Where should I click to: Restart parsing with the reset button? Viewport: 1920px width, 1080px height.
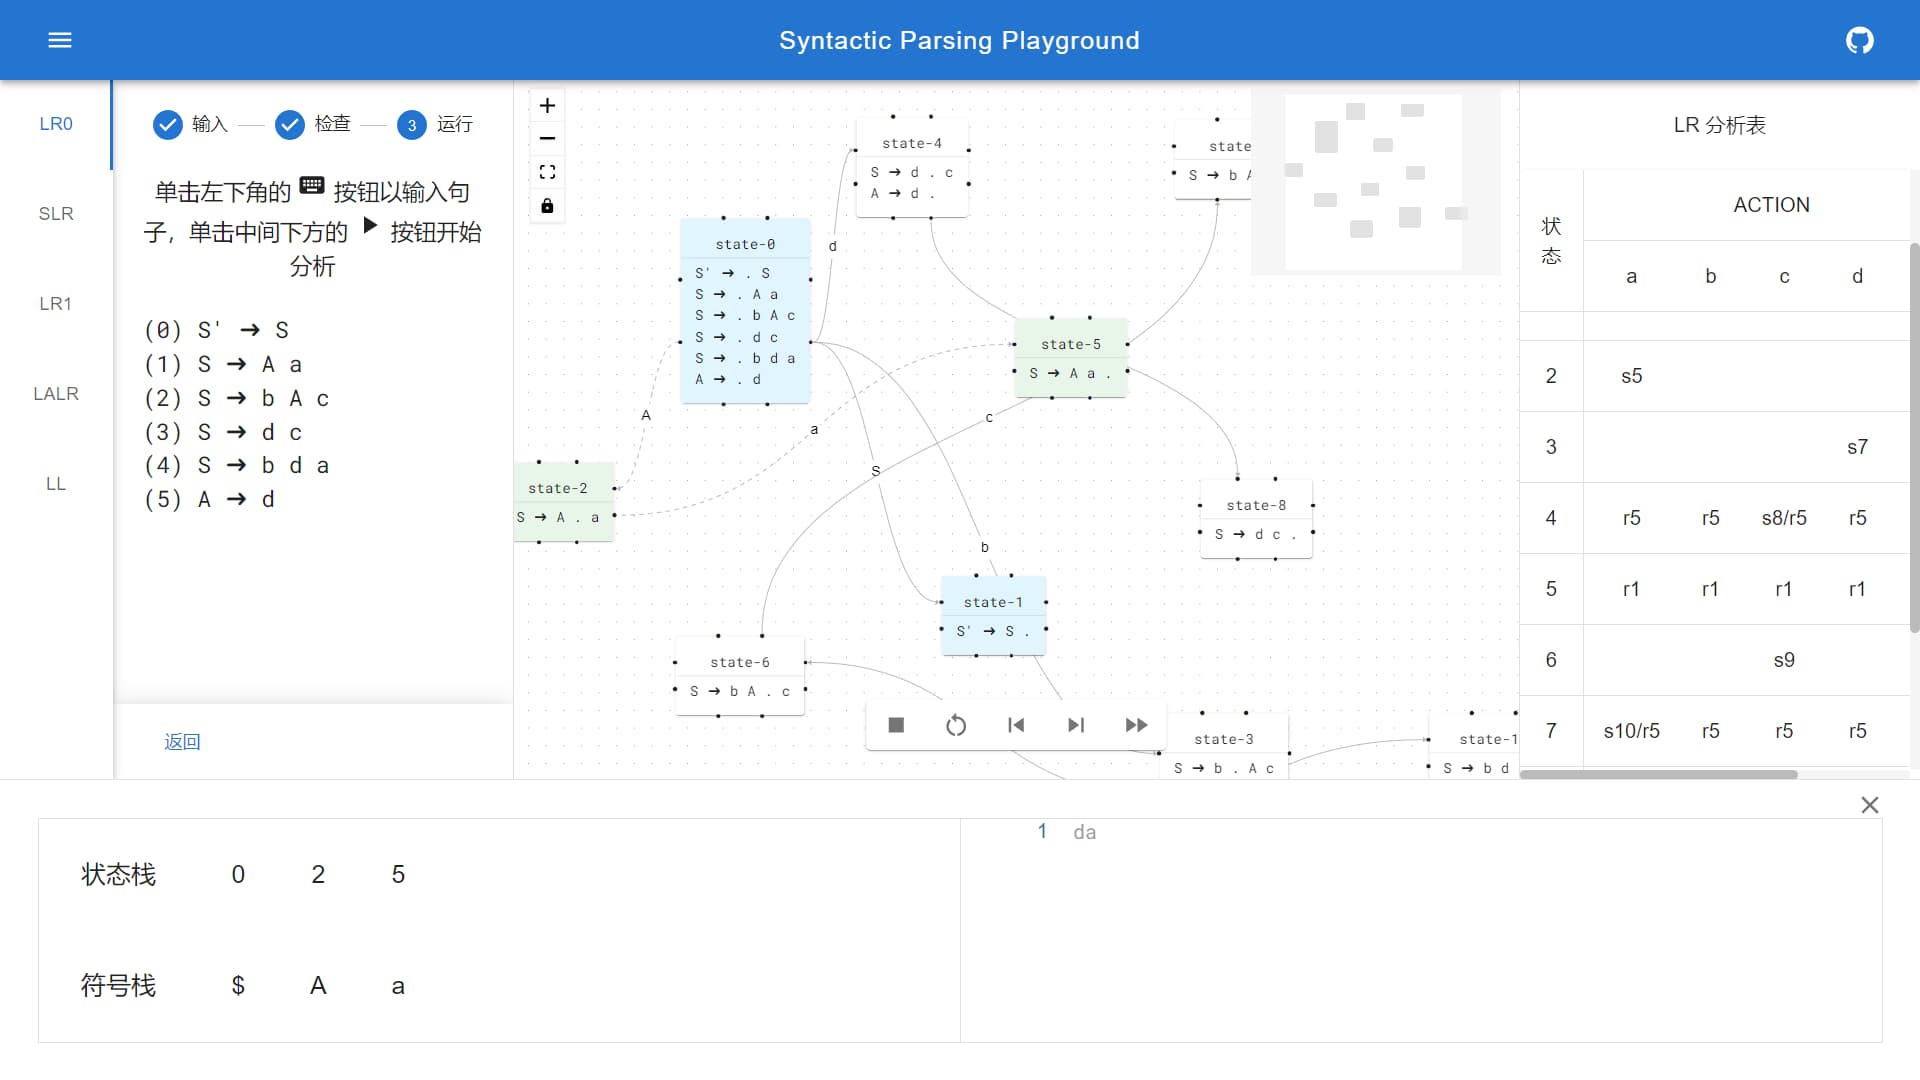point(956,725)
